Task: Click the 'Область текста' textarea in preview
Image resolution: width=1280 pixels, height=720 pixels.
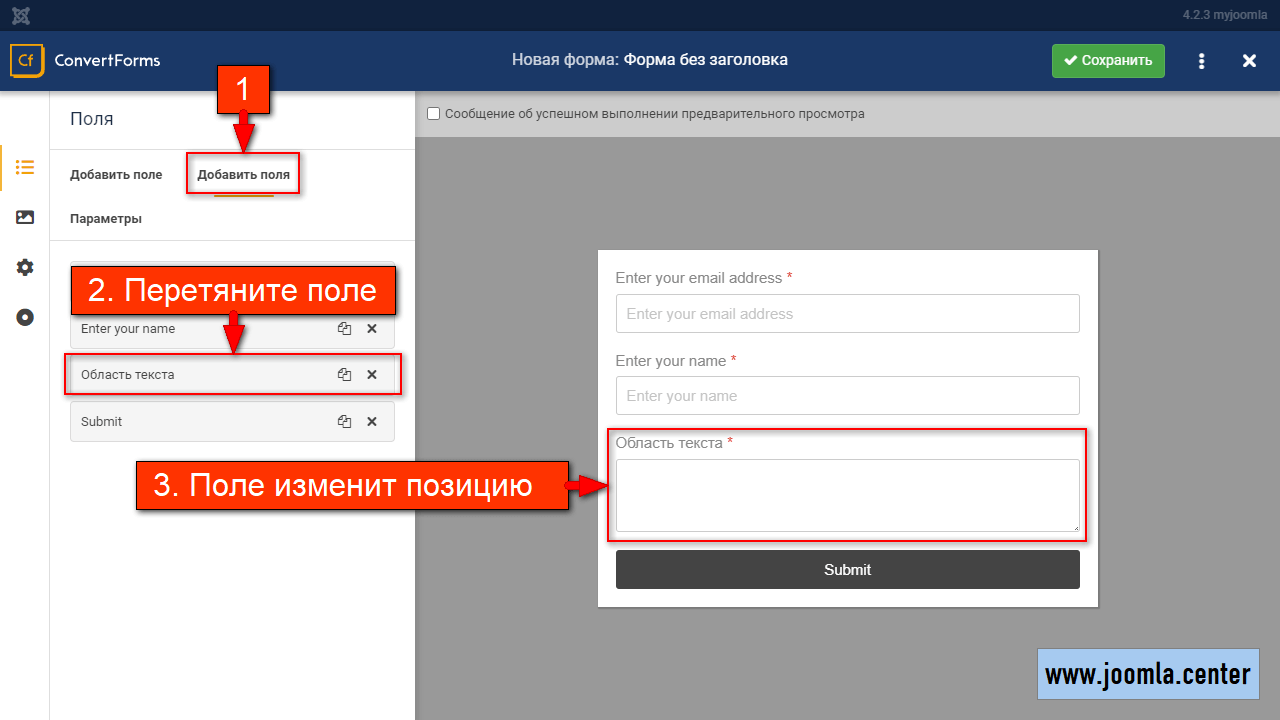Action: tap(847, 495)
